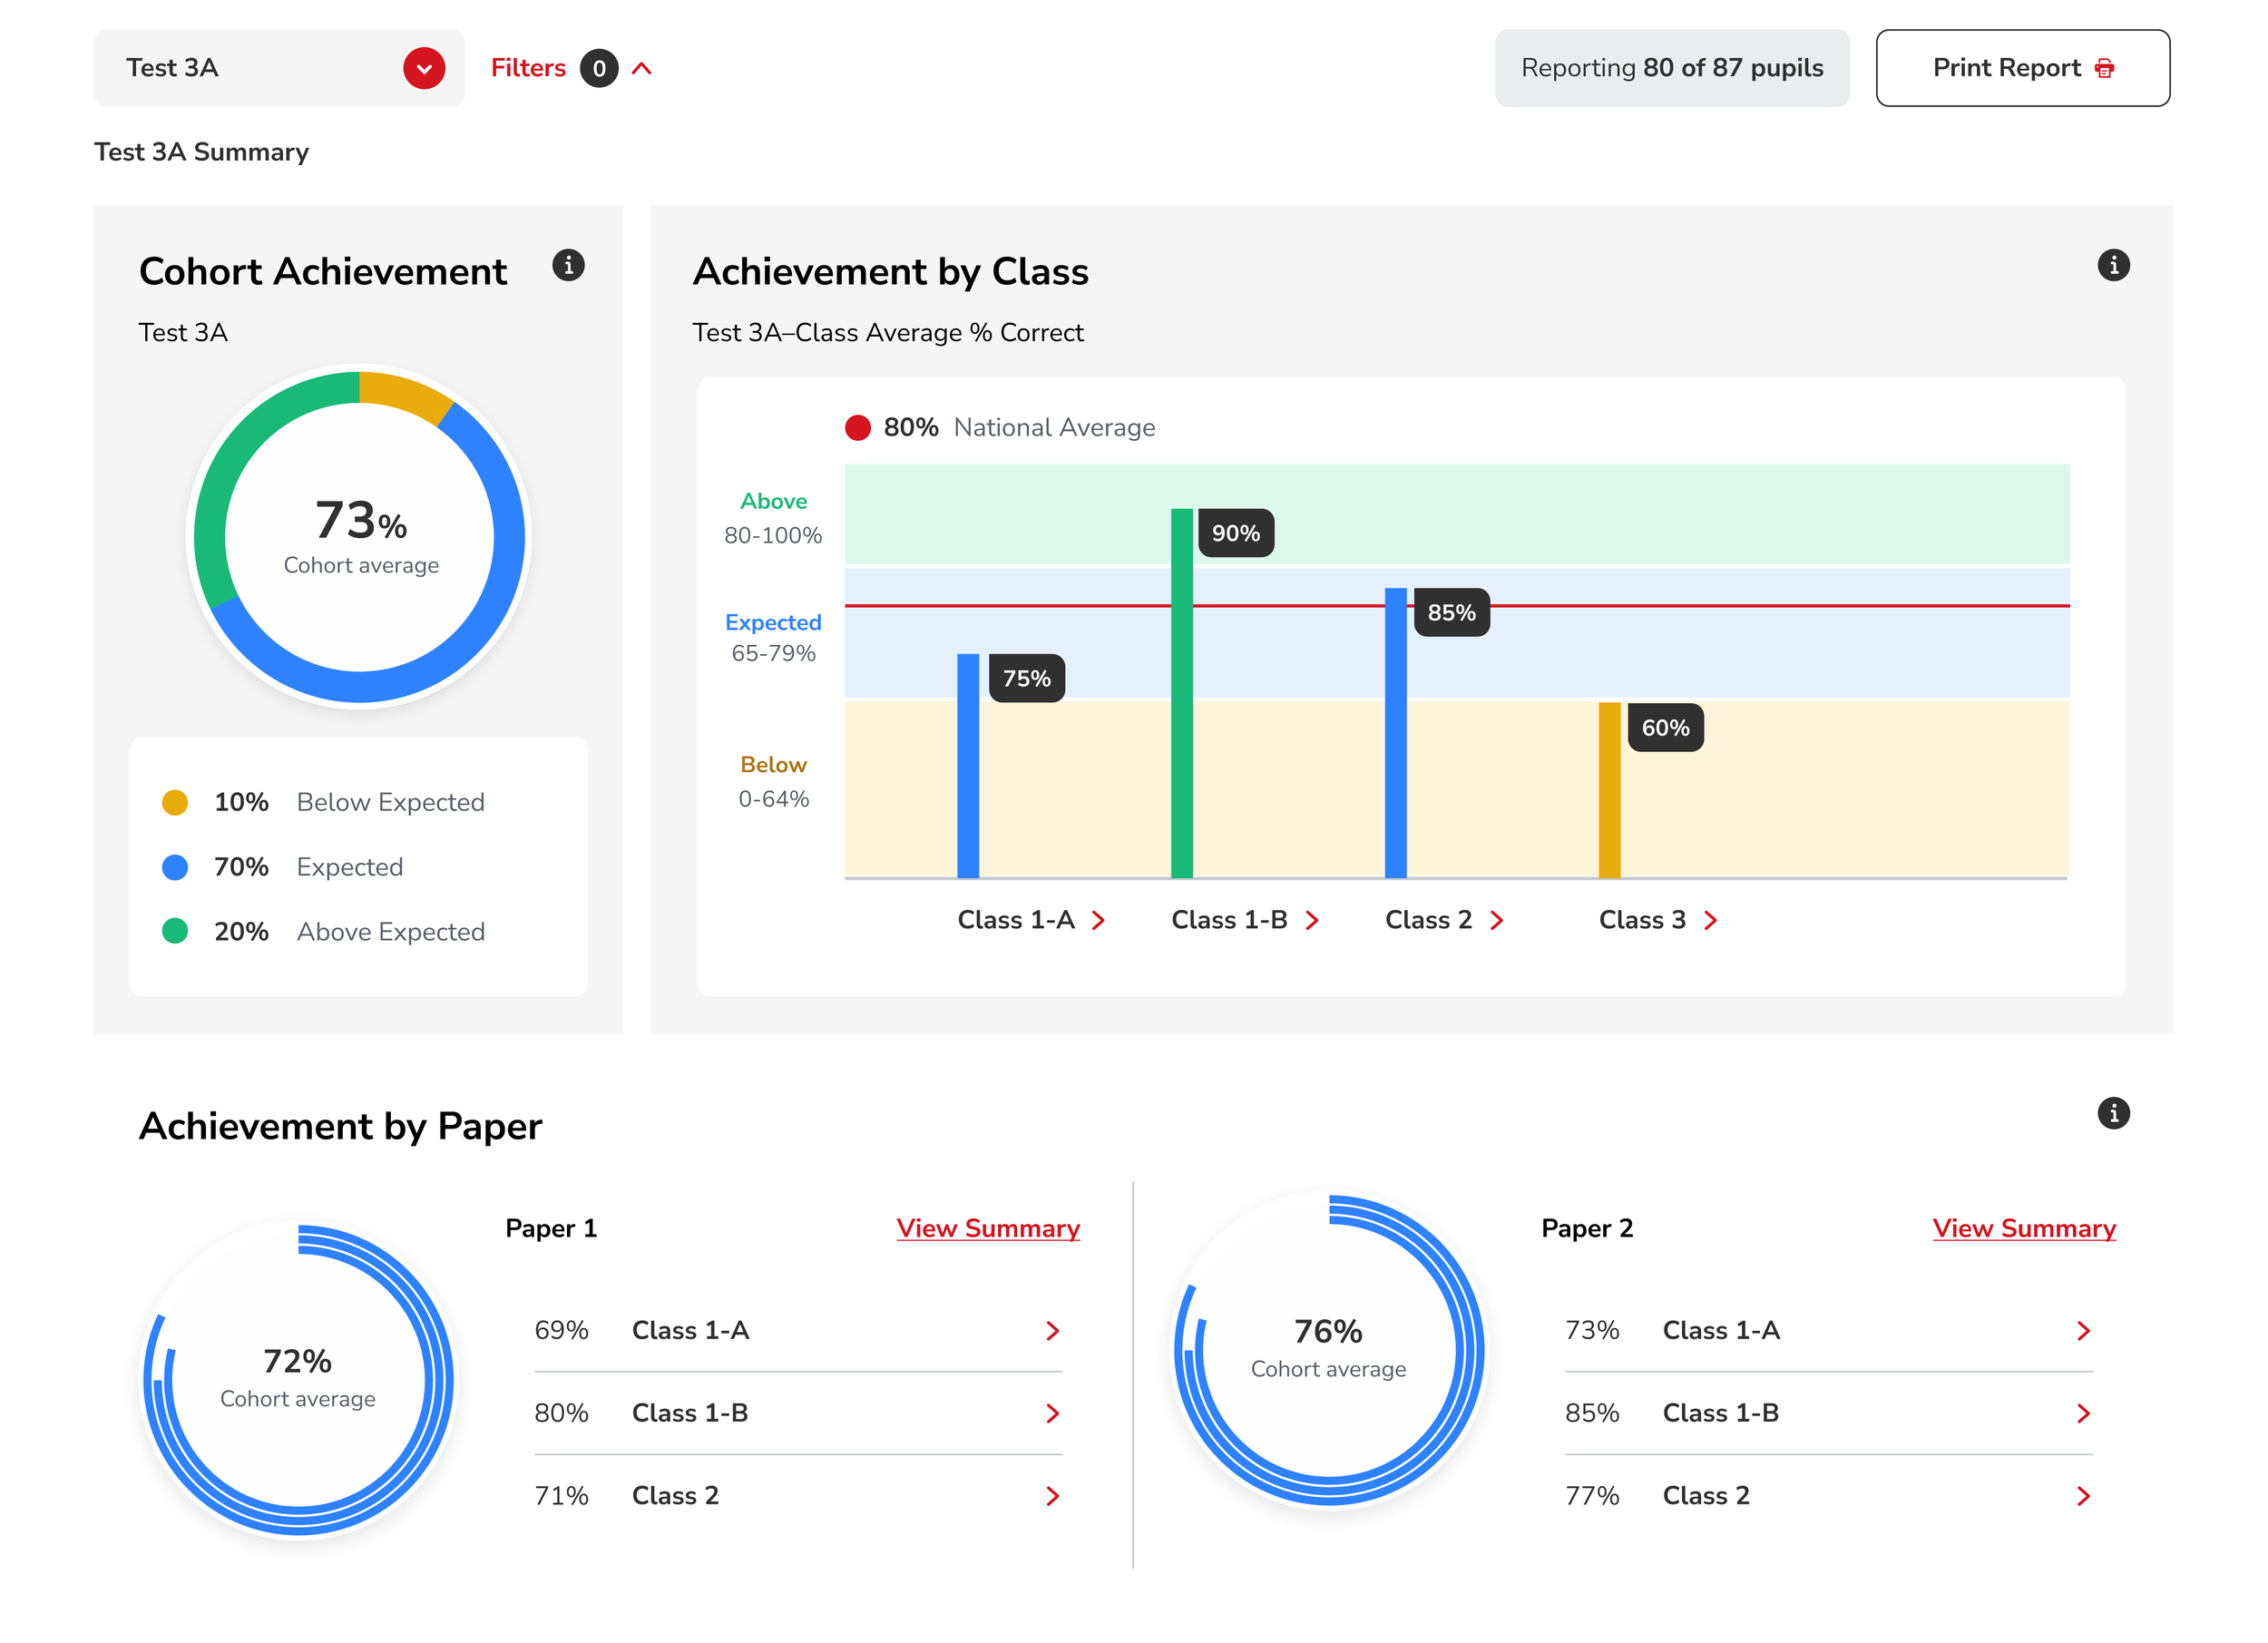Click printer icon in Print Report
The image size is (2268, 1643).
[x=2104, y=68]
